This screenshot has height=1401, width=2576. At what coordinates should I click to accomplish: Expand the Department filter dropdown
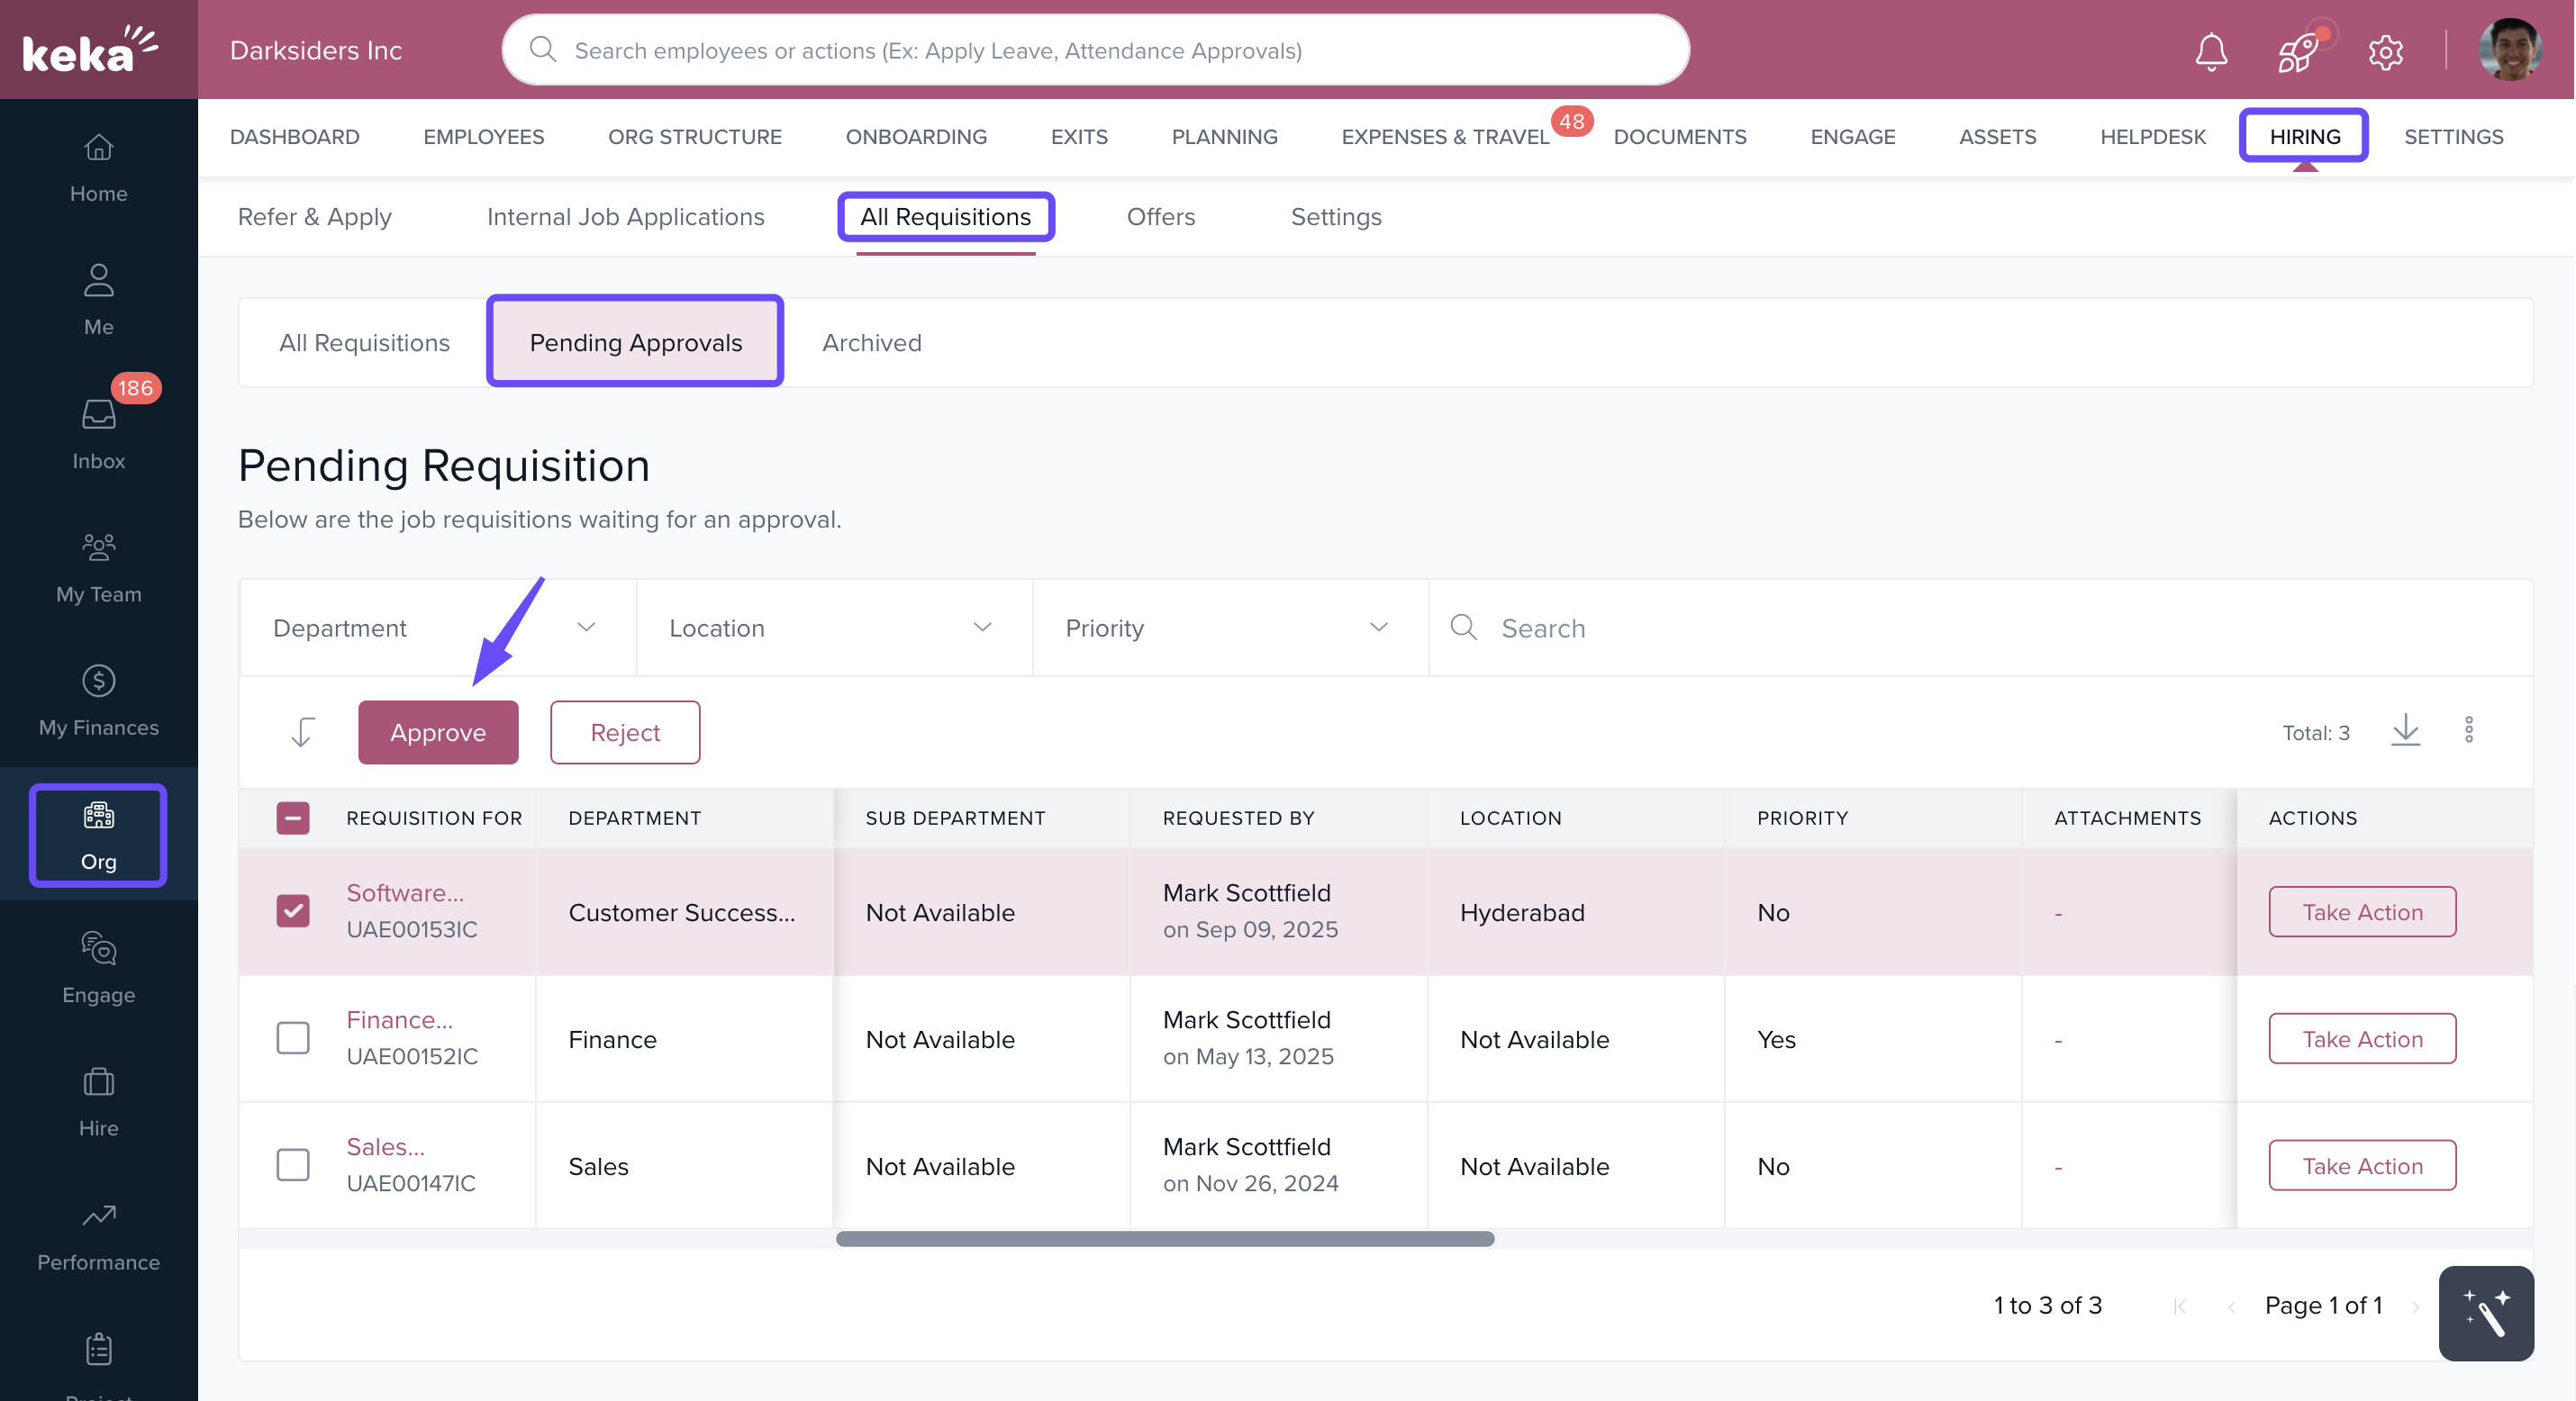[x=436, y=628]
